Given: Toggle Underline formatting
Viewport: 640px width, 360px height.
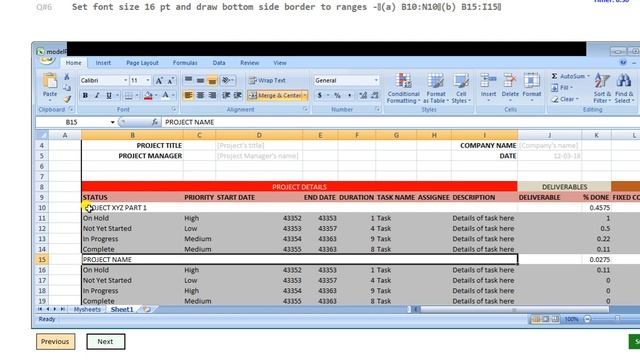Looking at the screenshot, I should coord(109,96).
